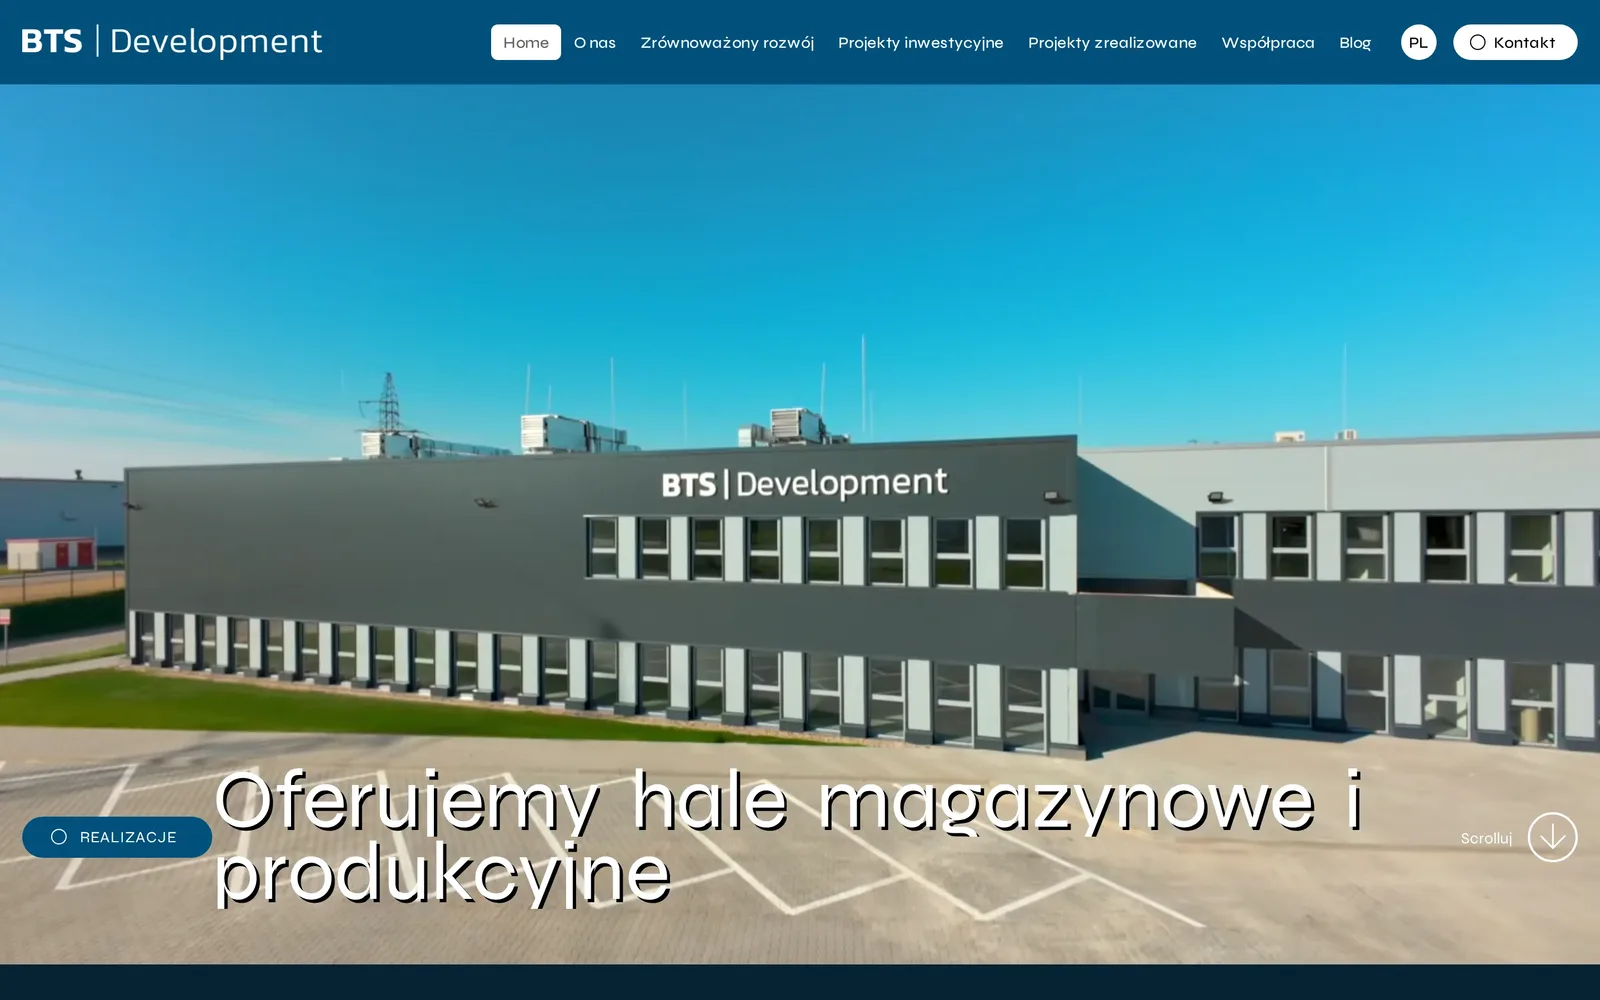Open the Blog link
This screenshot has width=1600, height=1000.
(x=1355, y=42)
